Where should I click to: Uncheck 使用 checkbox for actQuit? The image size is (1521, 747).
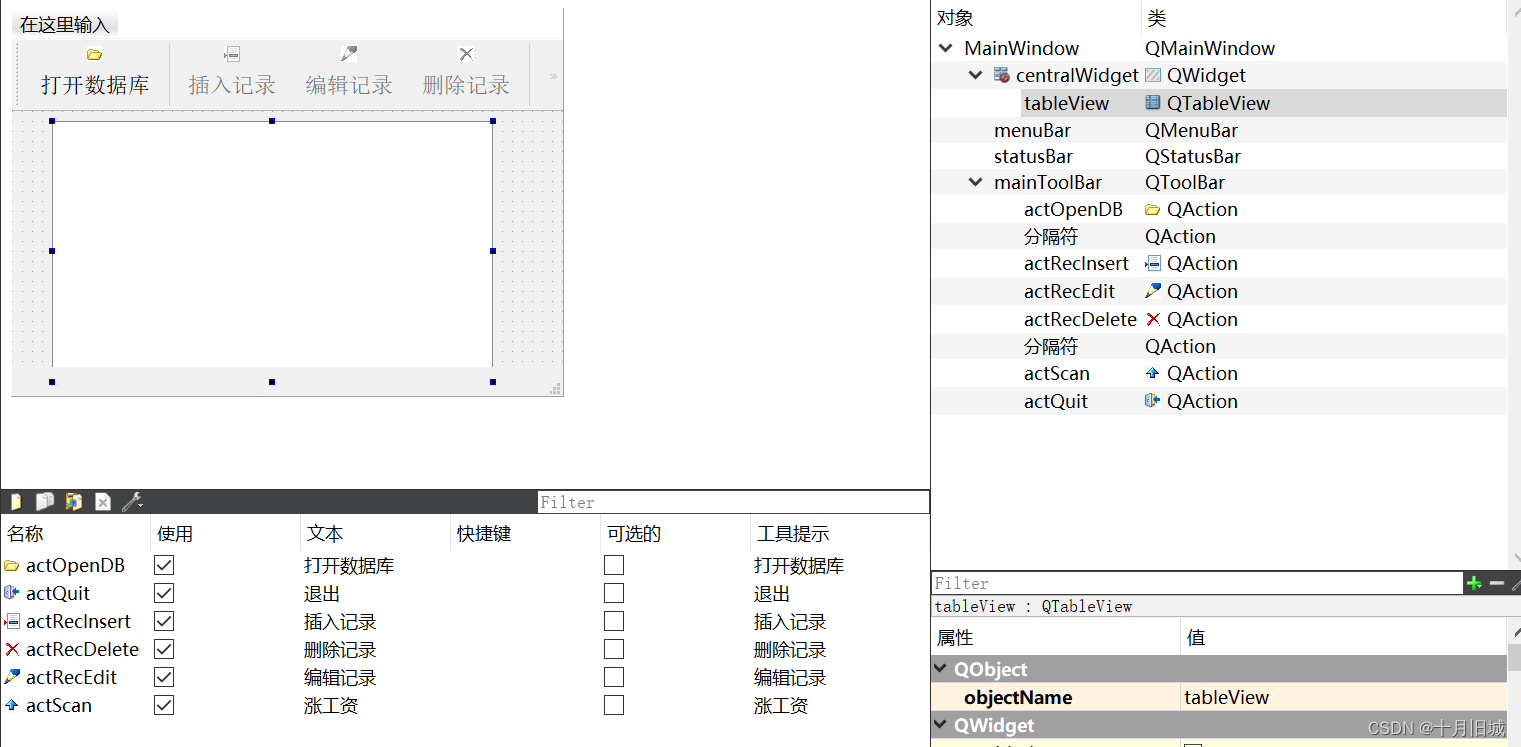pos(164,593)
